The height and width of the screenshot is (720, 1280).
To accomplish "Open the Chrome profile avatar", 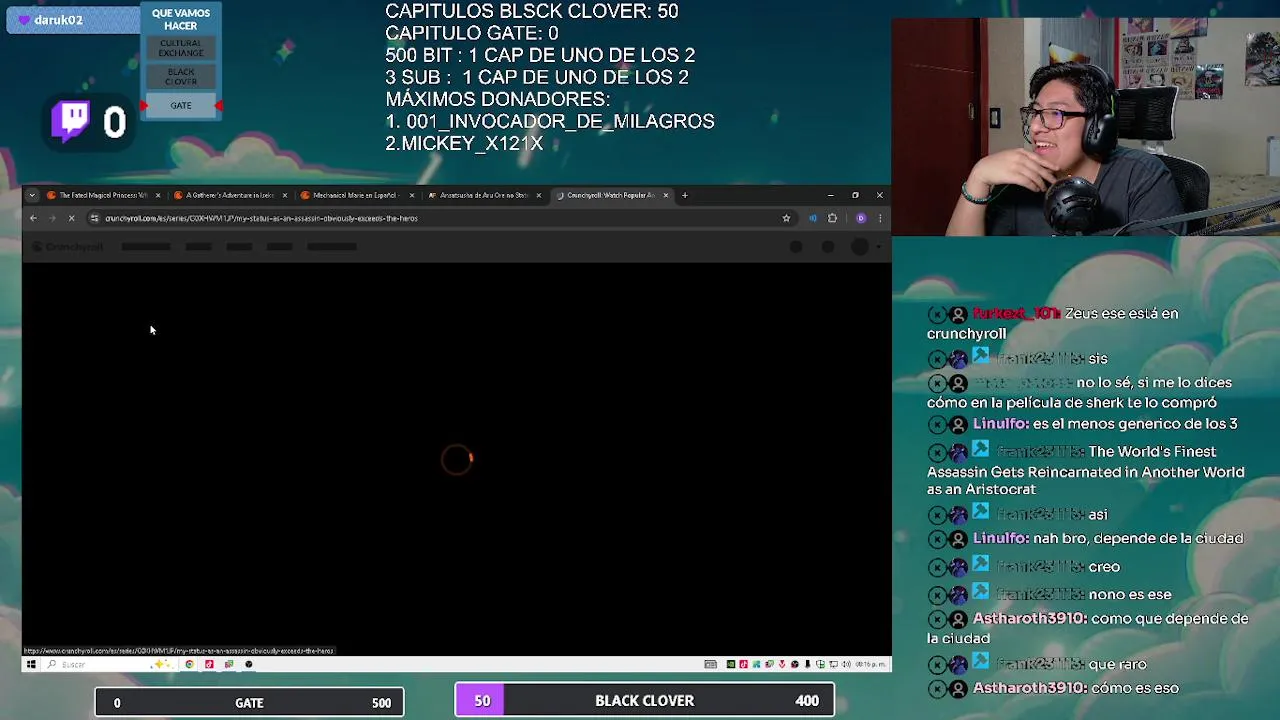I will pos(861,218).
